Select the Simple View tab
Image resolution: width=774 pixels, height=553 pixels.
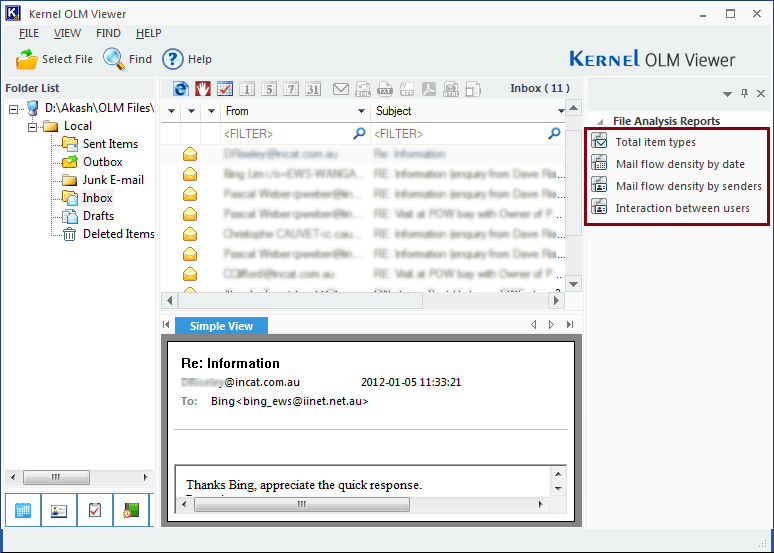(222, 326)
